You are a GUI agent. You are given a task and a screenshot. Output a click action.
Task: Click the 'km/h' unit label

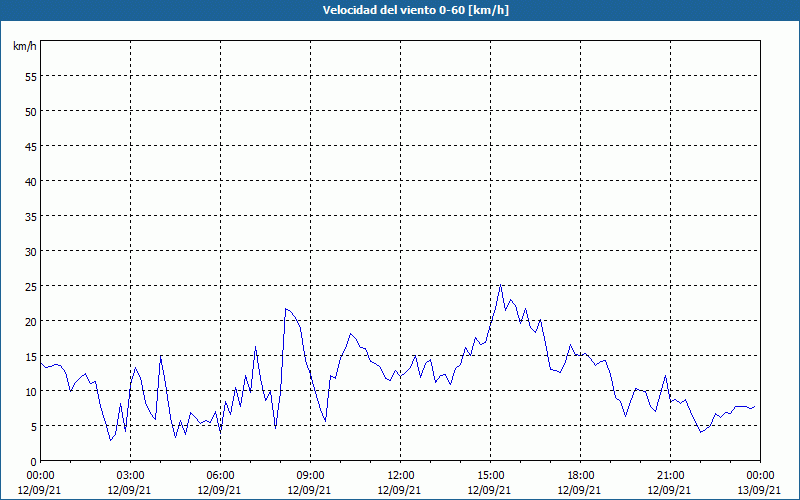[x=24, y=46]
